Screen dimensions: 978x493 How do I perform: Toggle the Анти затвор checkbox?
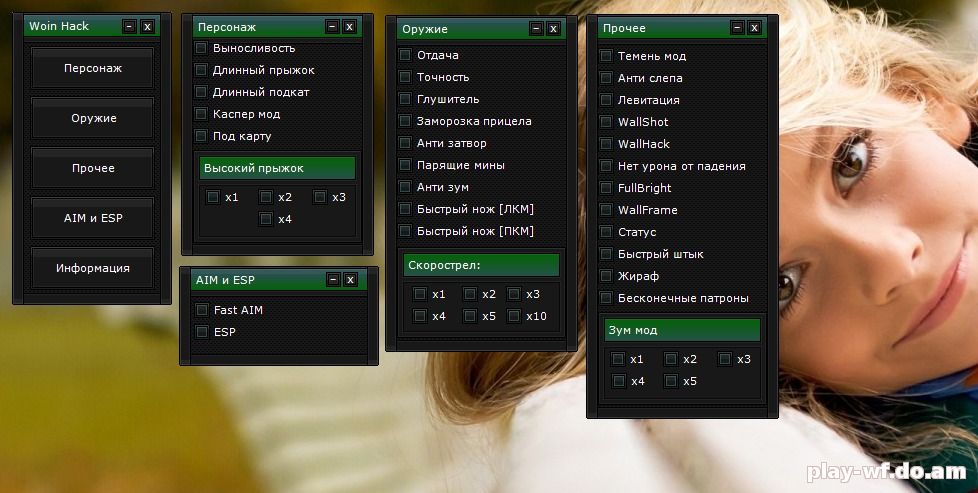tap(405, 143)
